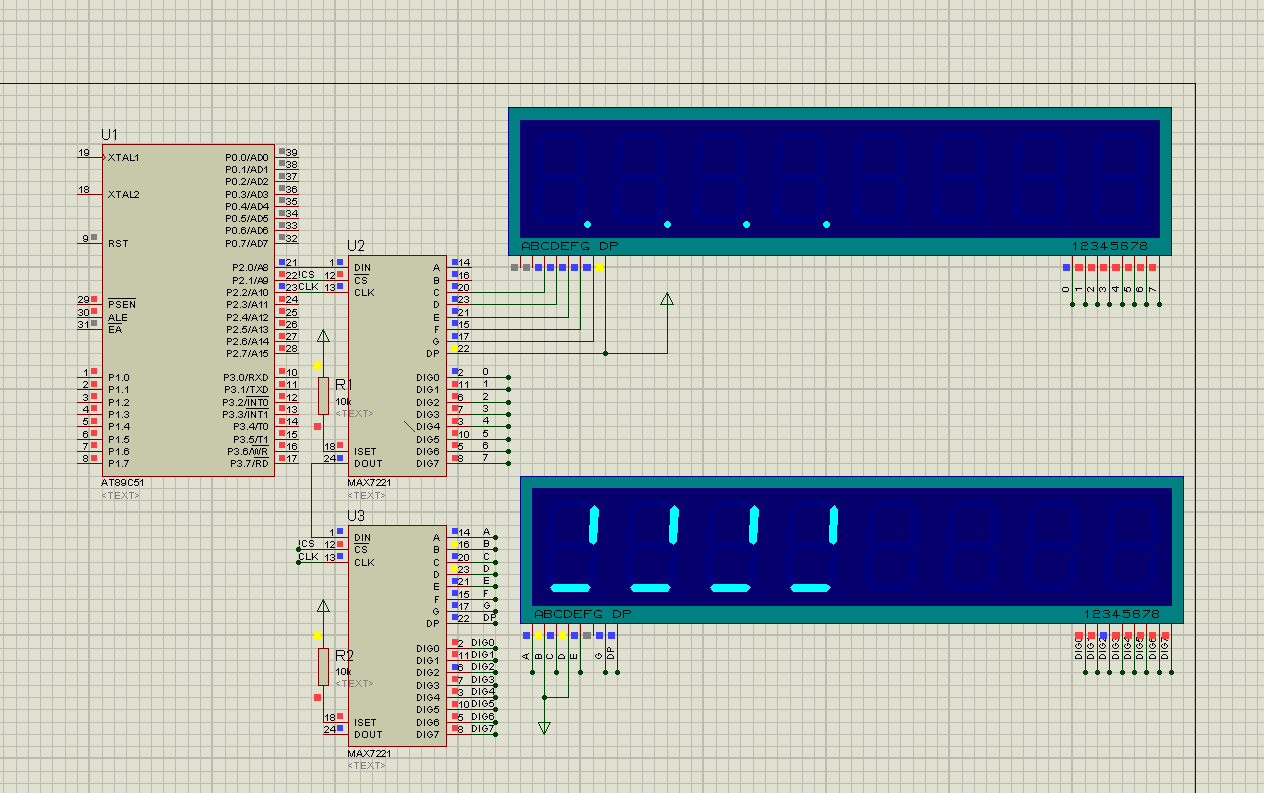Click the U3 reference label
This screenshot has width=1264, height=793.
click(356, 516)
